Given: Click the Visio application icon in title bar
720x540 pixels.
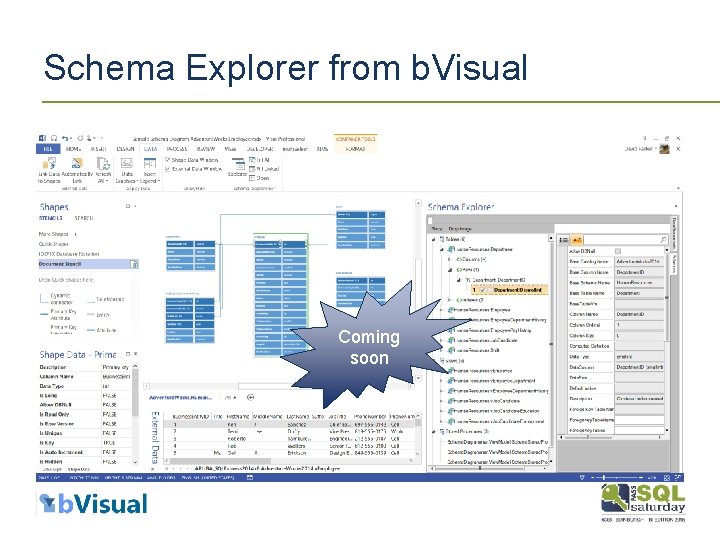Looking at the screenshot, I should point(42,138).
